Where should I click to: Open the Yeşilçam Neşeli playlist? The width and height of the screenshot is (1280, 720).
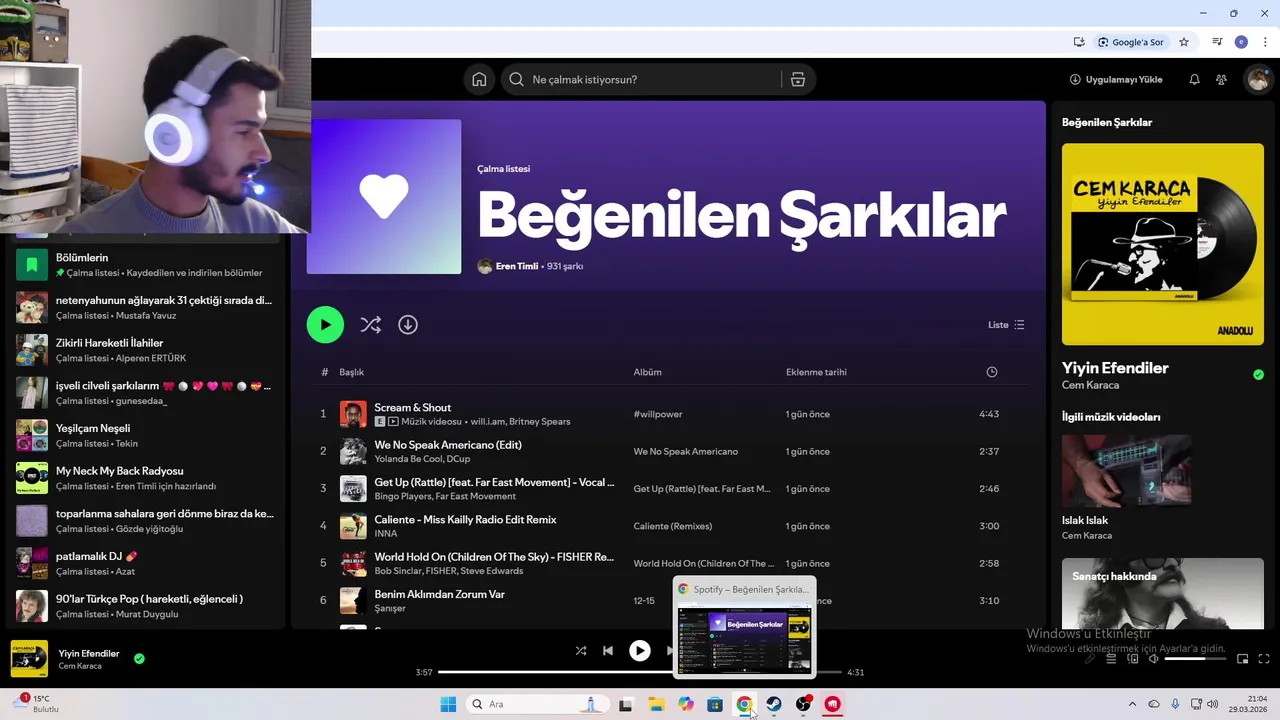(145, 435)
